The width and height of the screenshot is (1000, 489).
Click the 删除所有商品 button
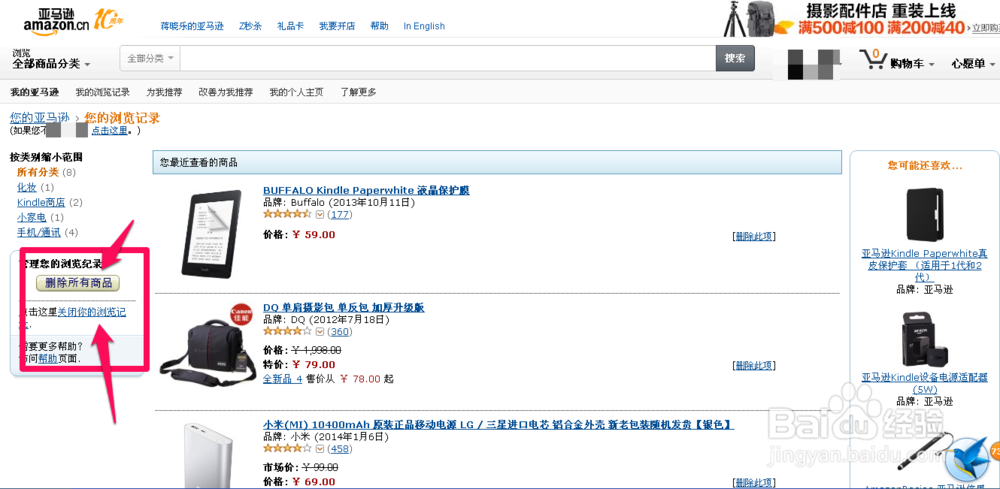point(78,283)
